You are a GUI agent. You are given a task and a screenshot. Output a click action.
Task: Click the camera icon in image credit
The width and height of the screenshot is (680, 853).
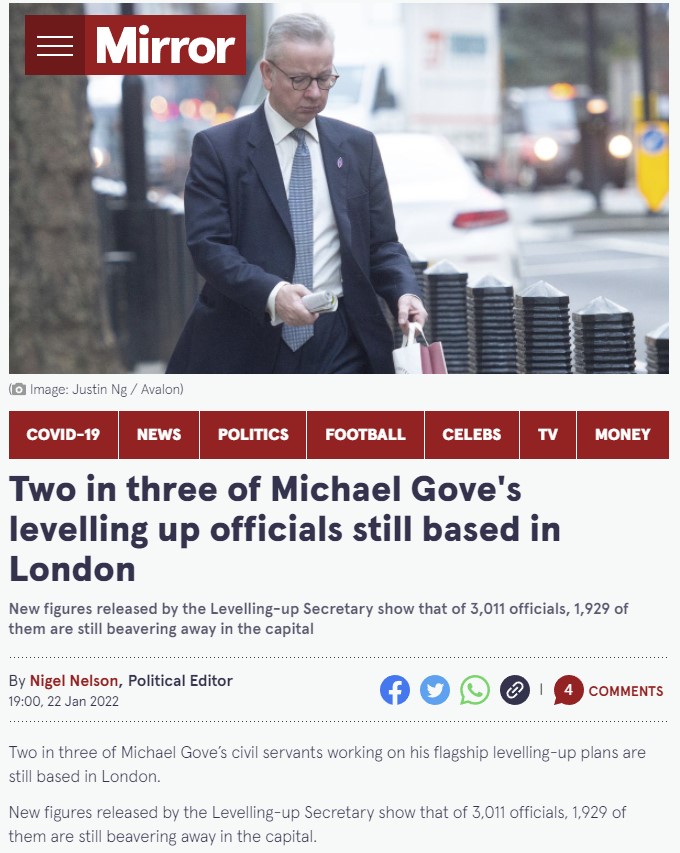[18, 390]
